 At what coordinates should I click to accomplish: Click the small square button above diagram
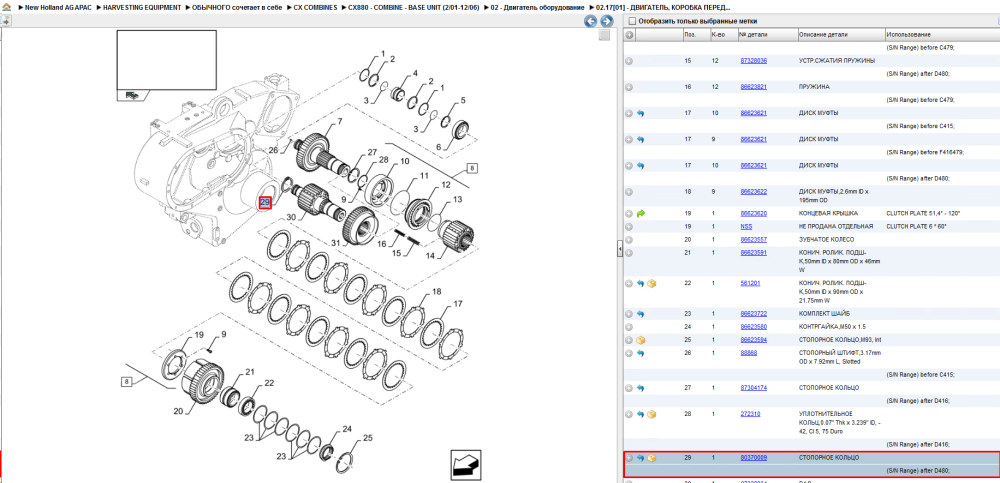click(x=604, y=35)
